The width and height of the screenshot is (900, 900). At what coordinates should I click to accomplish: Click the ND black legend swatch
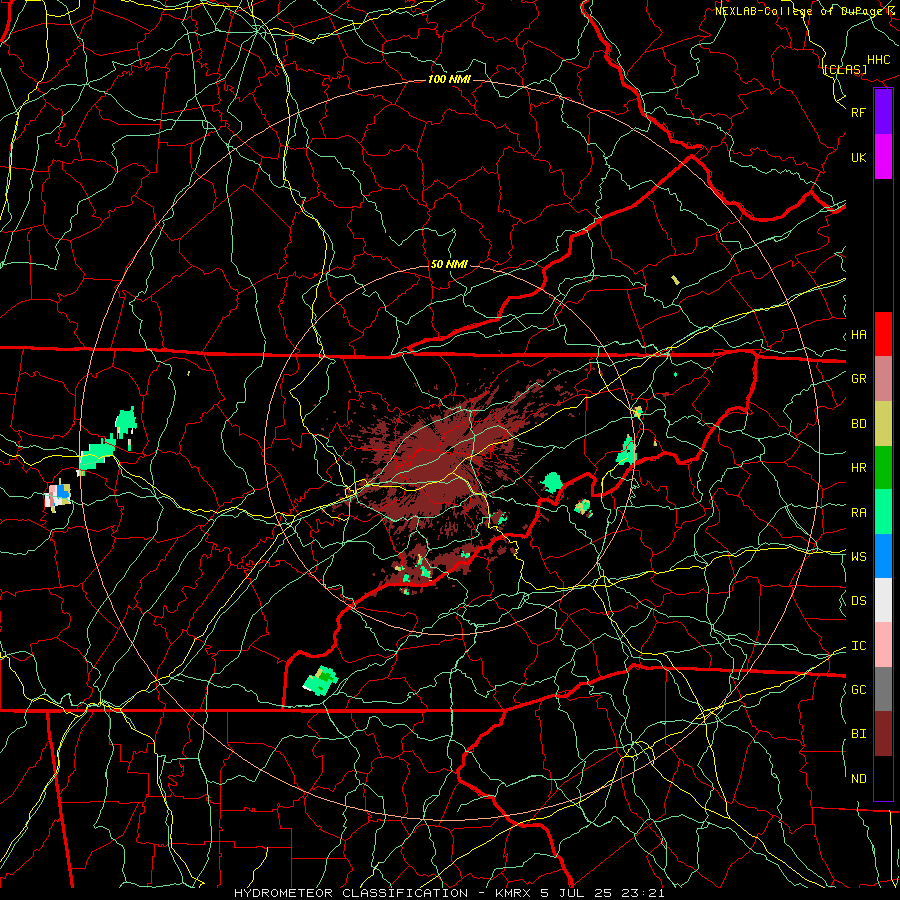click(x=883, y=778)
